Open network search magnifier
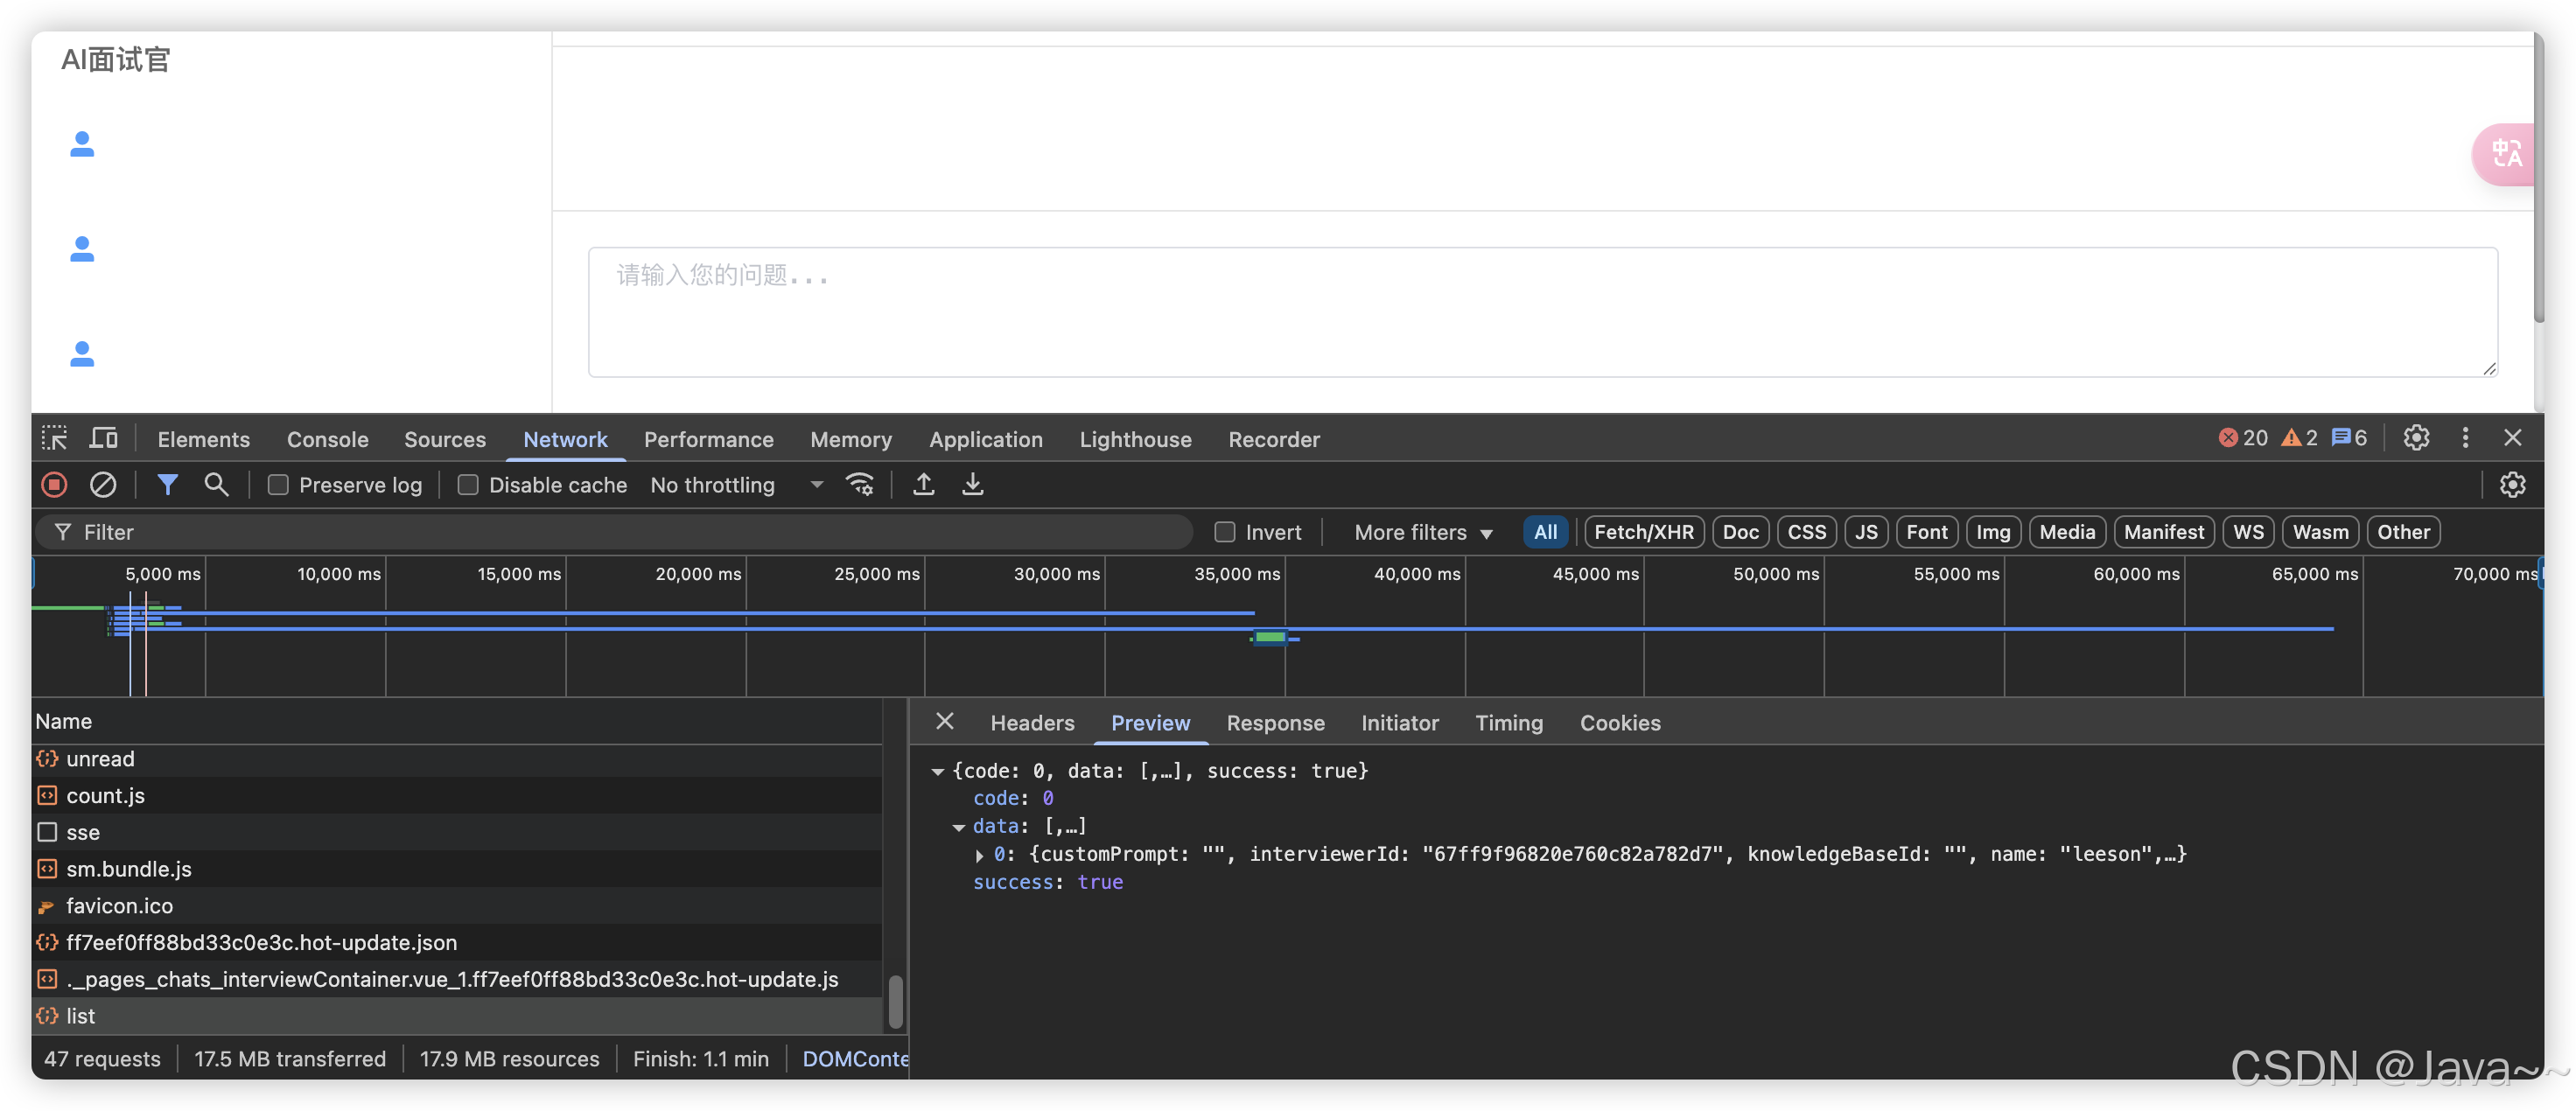The width and height of the screenshot is (2576, 1111). 216,485
